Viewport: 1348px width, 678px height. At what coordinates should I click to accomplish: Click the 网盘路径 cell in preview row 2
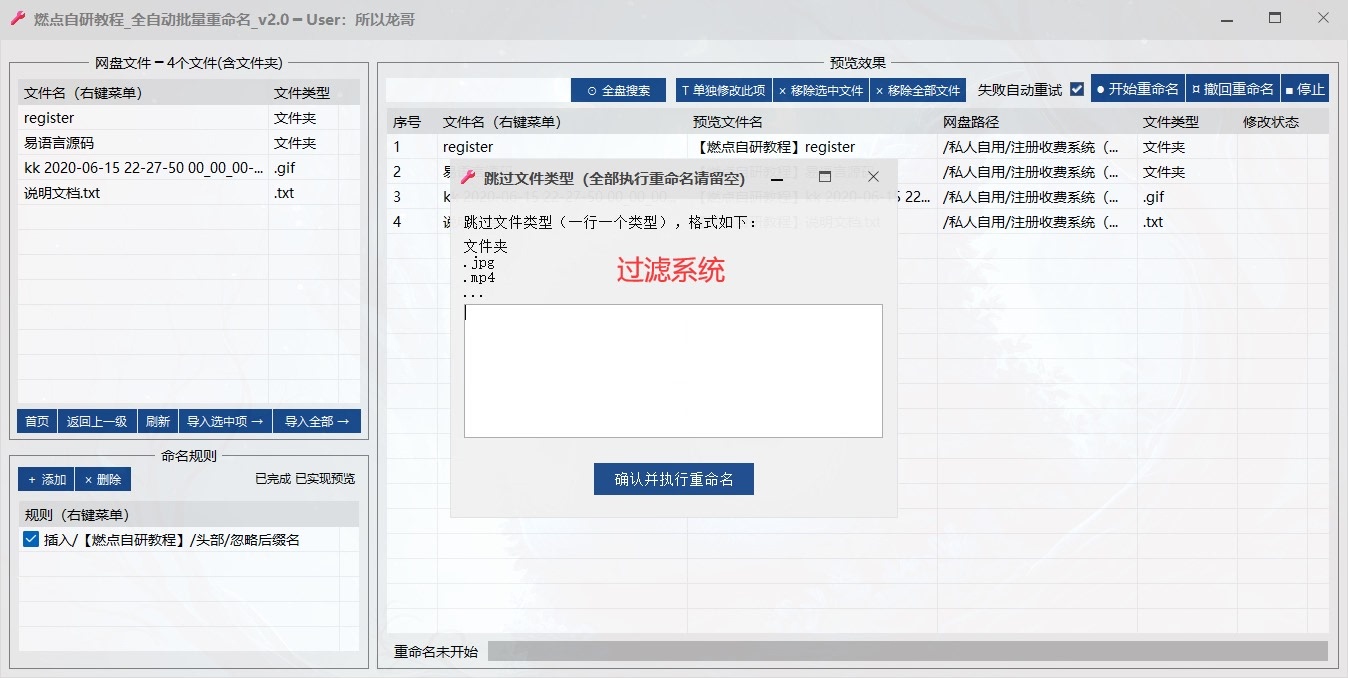(1032, 172)
